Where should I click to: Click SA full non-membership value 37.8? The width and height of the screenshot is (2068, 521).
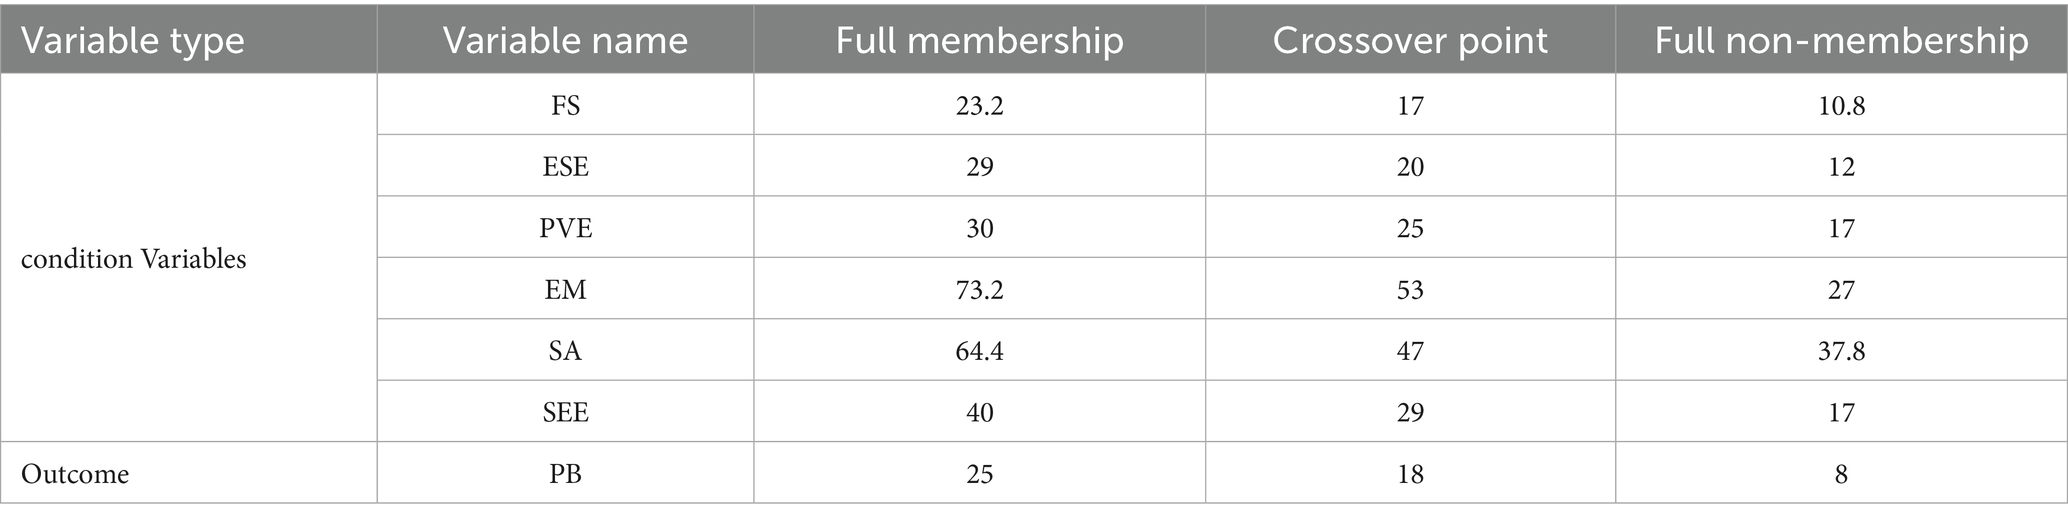(x=1841, y=351)
